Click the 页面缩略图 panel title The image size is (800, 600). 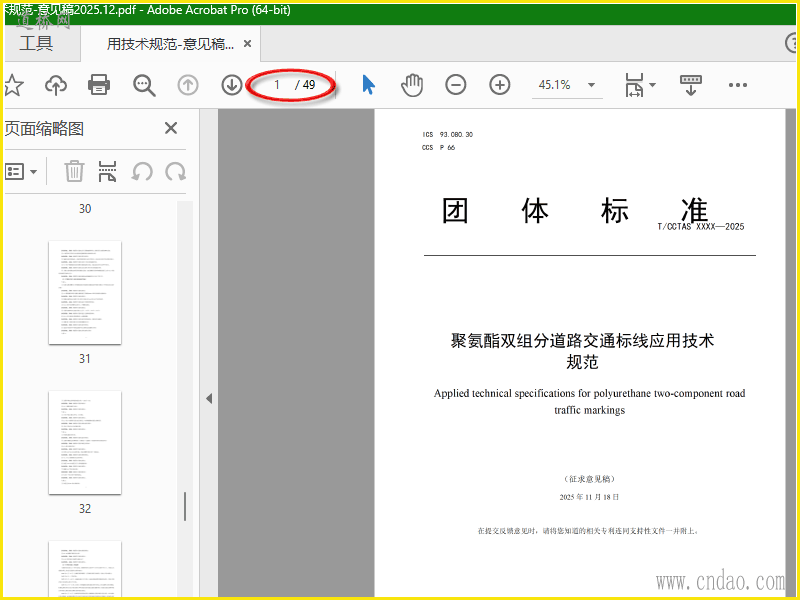44,129
